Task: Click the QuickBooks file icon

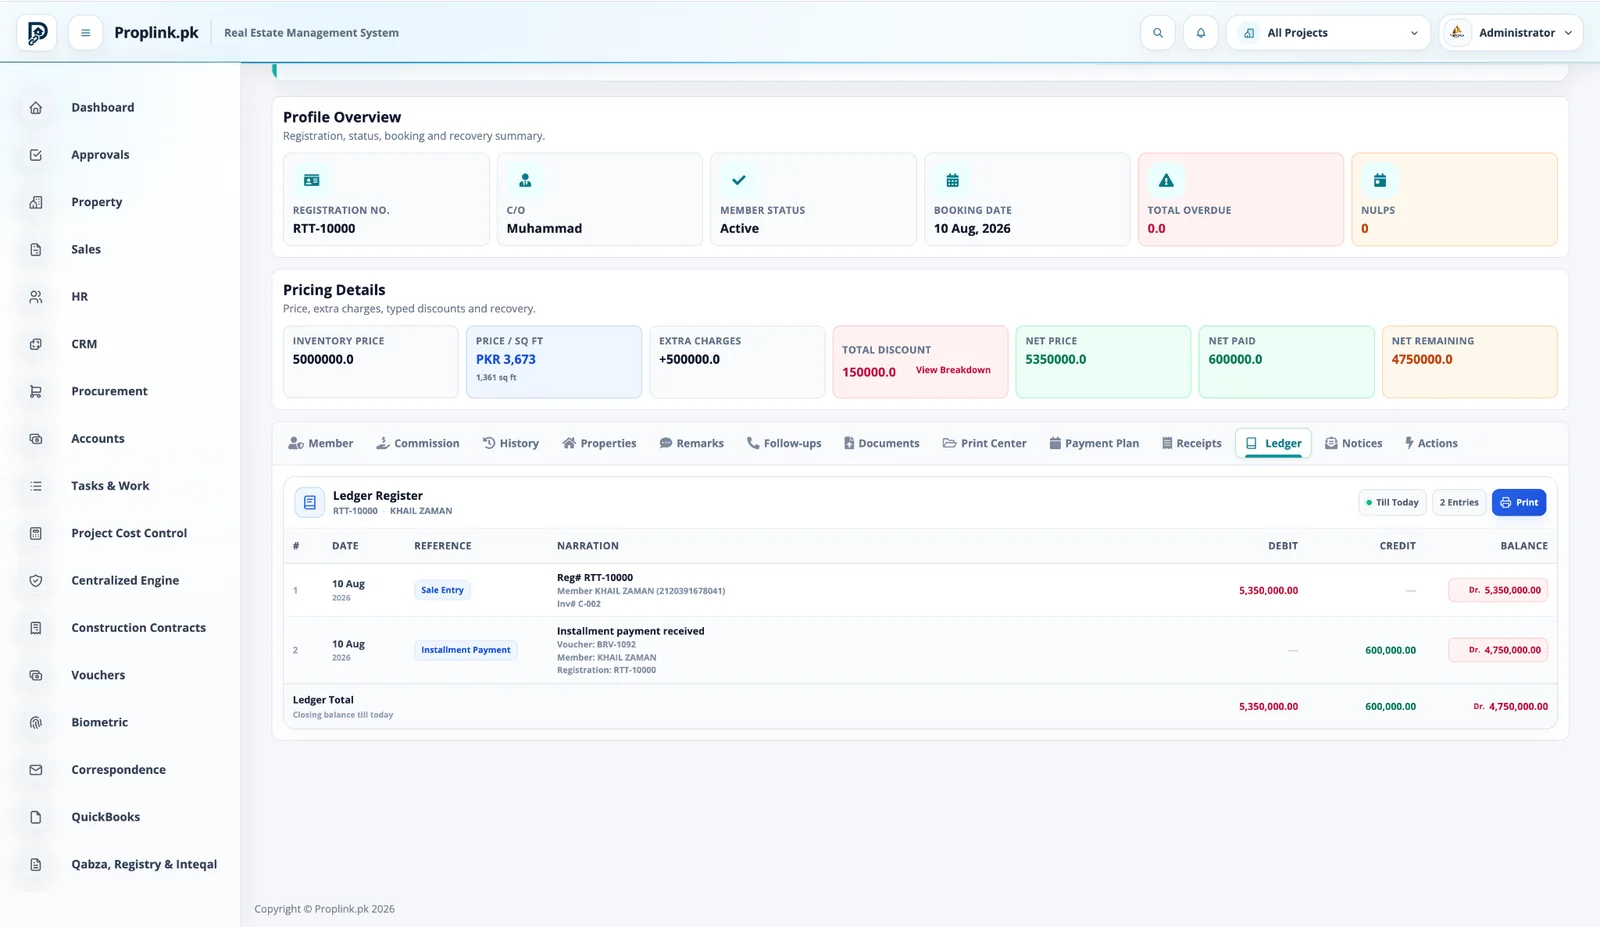Action: tap(36, 817)
